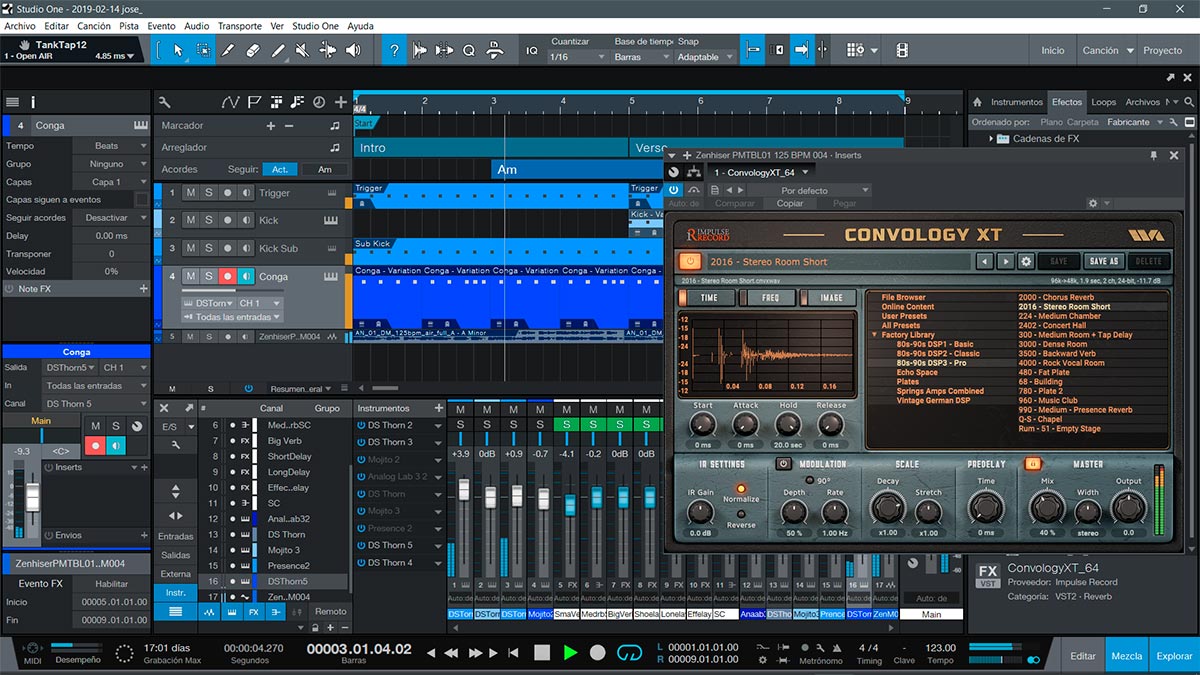Pin the Convology plugin window

1153,155
